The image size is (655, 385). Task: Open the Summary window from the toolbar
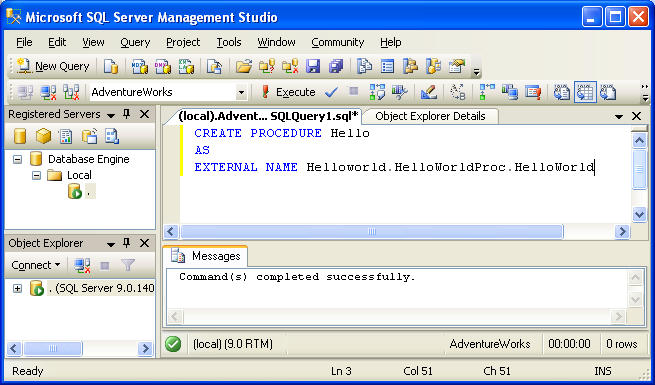coord(387,66)
